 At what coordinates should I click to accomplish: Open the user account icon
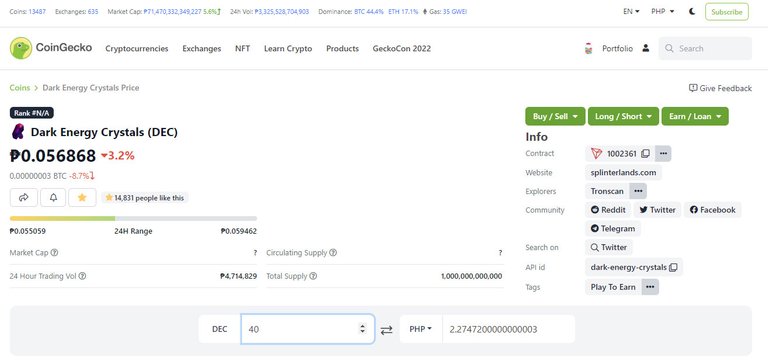[646, 48]
